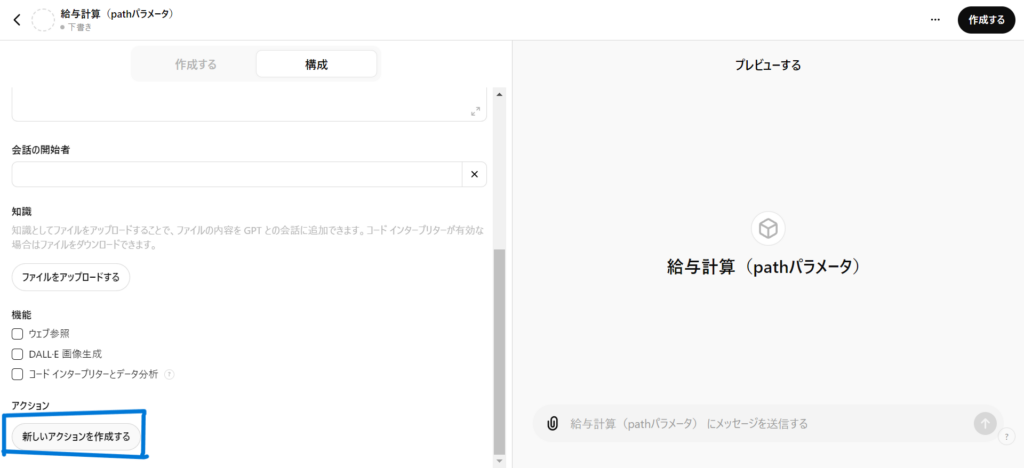The width and height of the screenshot is (1024, 468).
Task: Toggle コード インタープリターとデータ分析 checkbox
Action: 17,374
